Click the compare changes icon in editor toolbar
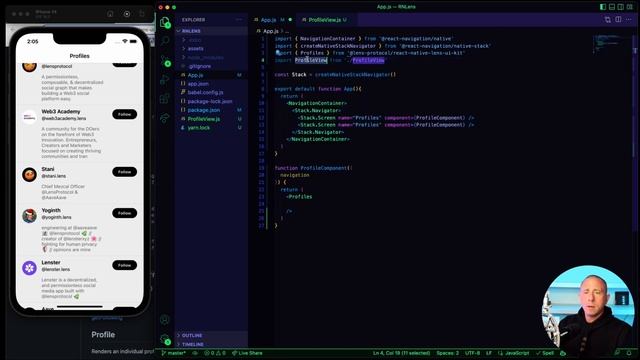This screenshot has height=360, width=640. (x=608, y=20)
